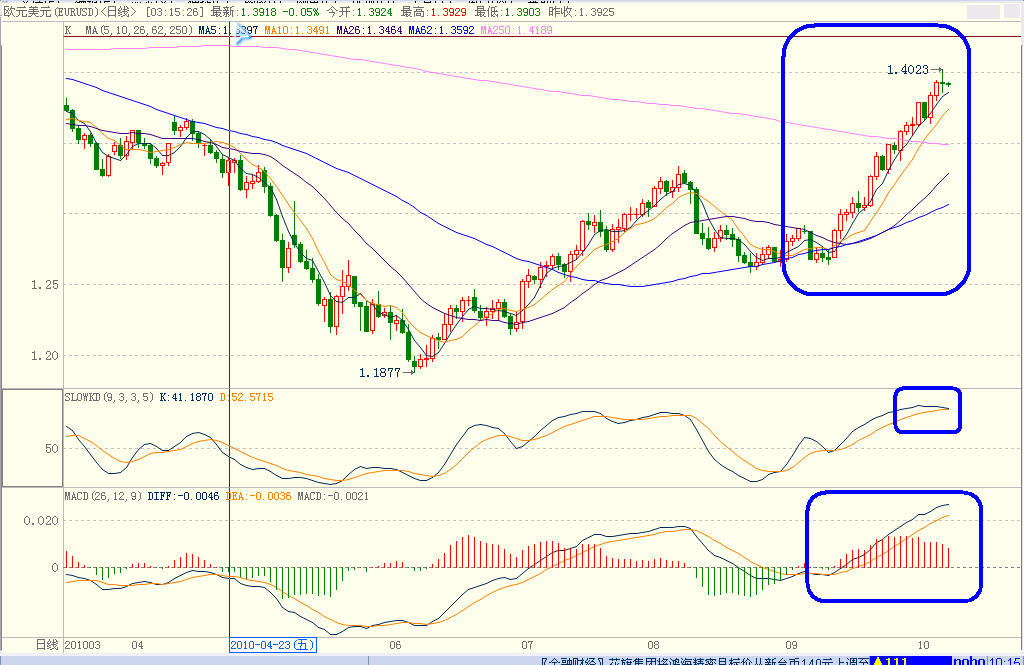This screenshot has width=1024, height=665.
Task: Click the 最低 1.3903 low price
Action: pos(507,12)
